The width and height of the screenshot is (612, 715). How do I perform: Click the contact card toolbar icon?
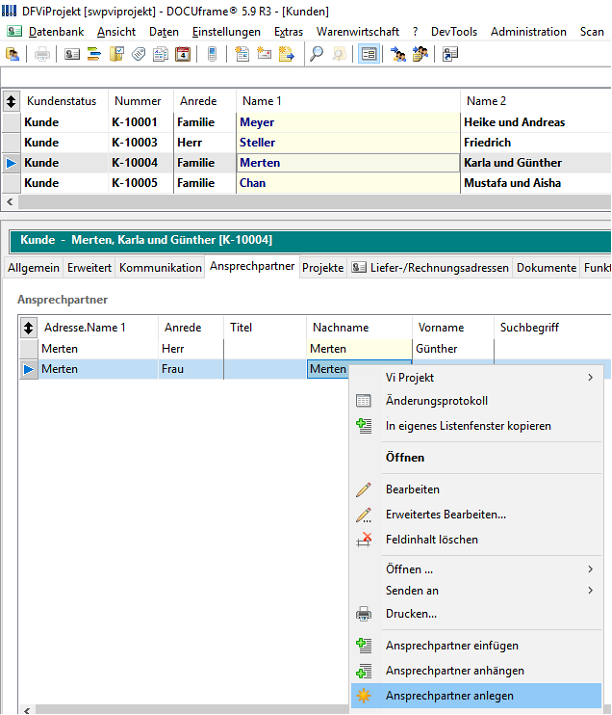[72, 54]
